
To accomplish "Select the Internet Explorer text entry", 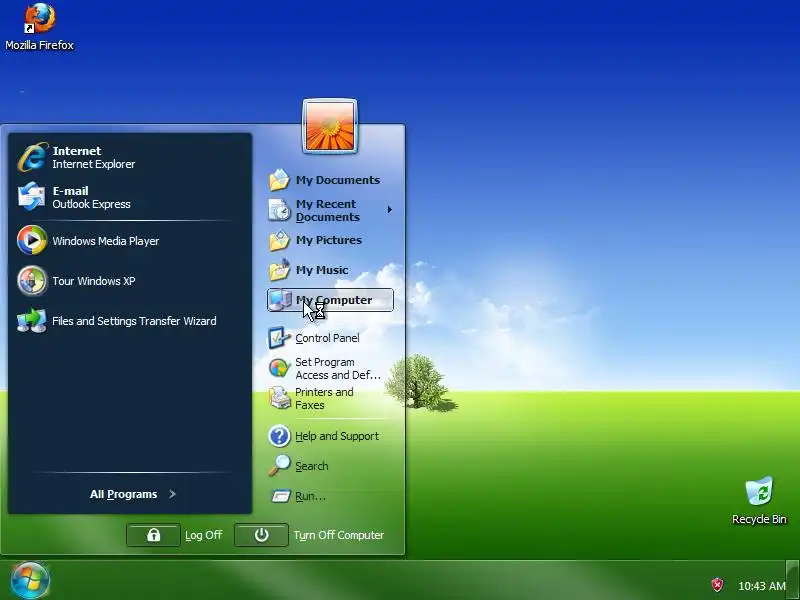I will click(94, 158).
